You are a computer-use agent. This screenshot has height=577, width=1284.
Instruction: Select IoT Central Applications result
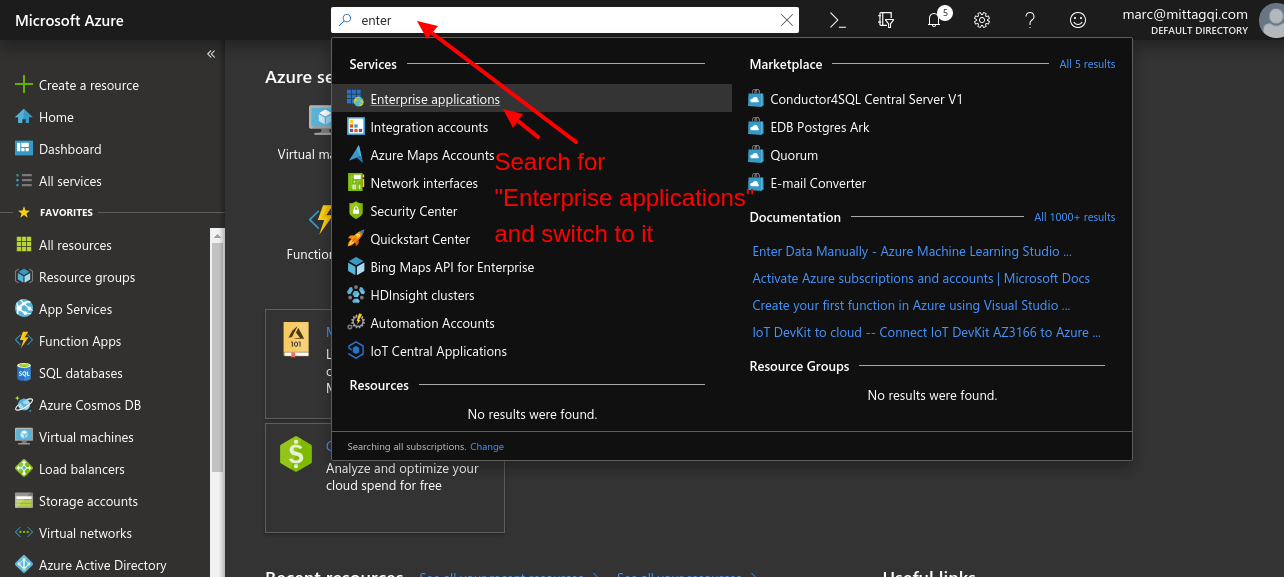pyautogui.click(x=438, y=351)
